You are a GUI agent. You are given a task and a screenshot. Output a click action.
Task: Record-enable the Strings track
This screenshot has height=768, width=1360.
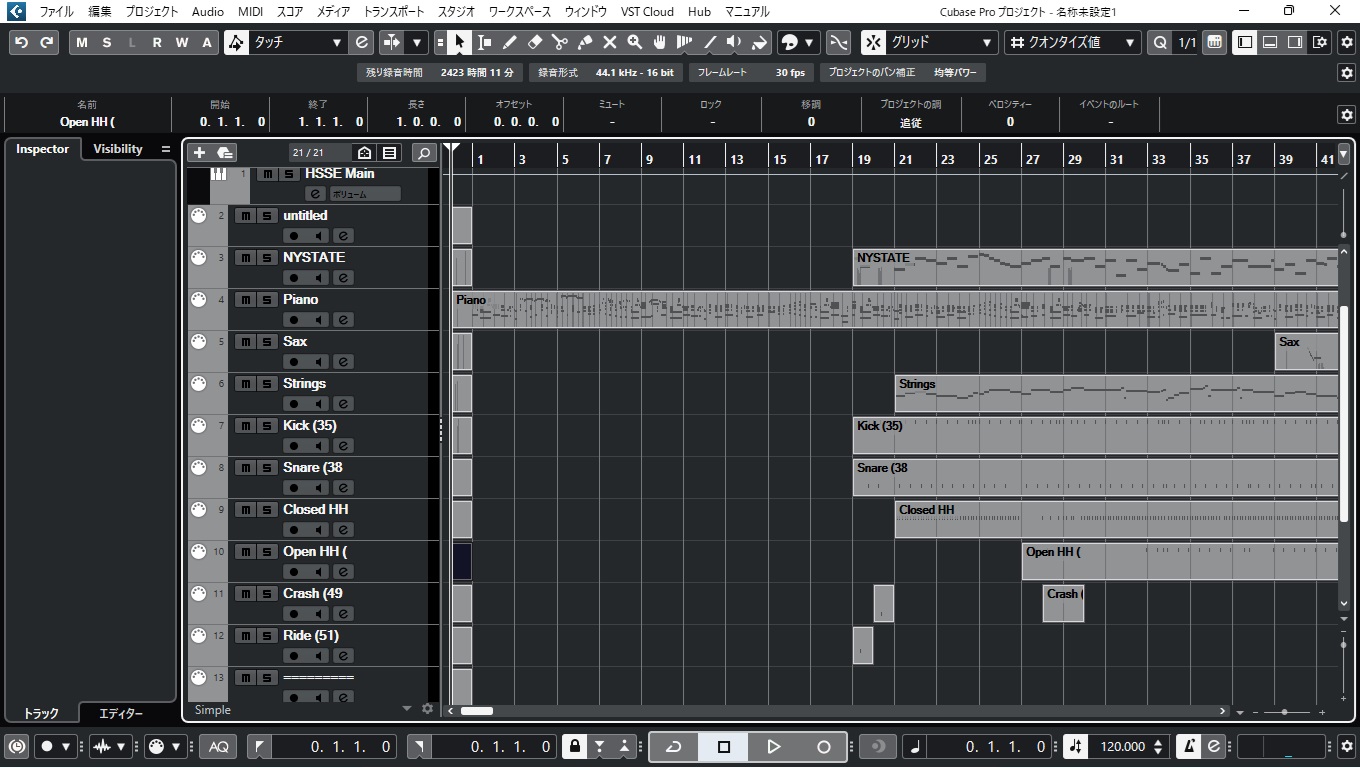294,404
